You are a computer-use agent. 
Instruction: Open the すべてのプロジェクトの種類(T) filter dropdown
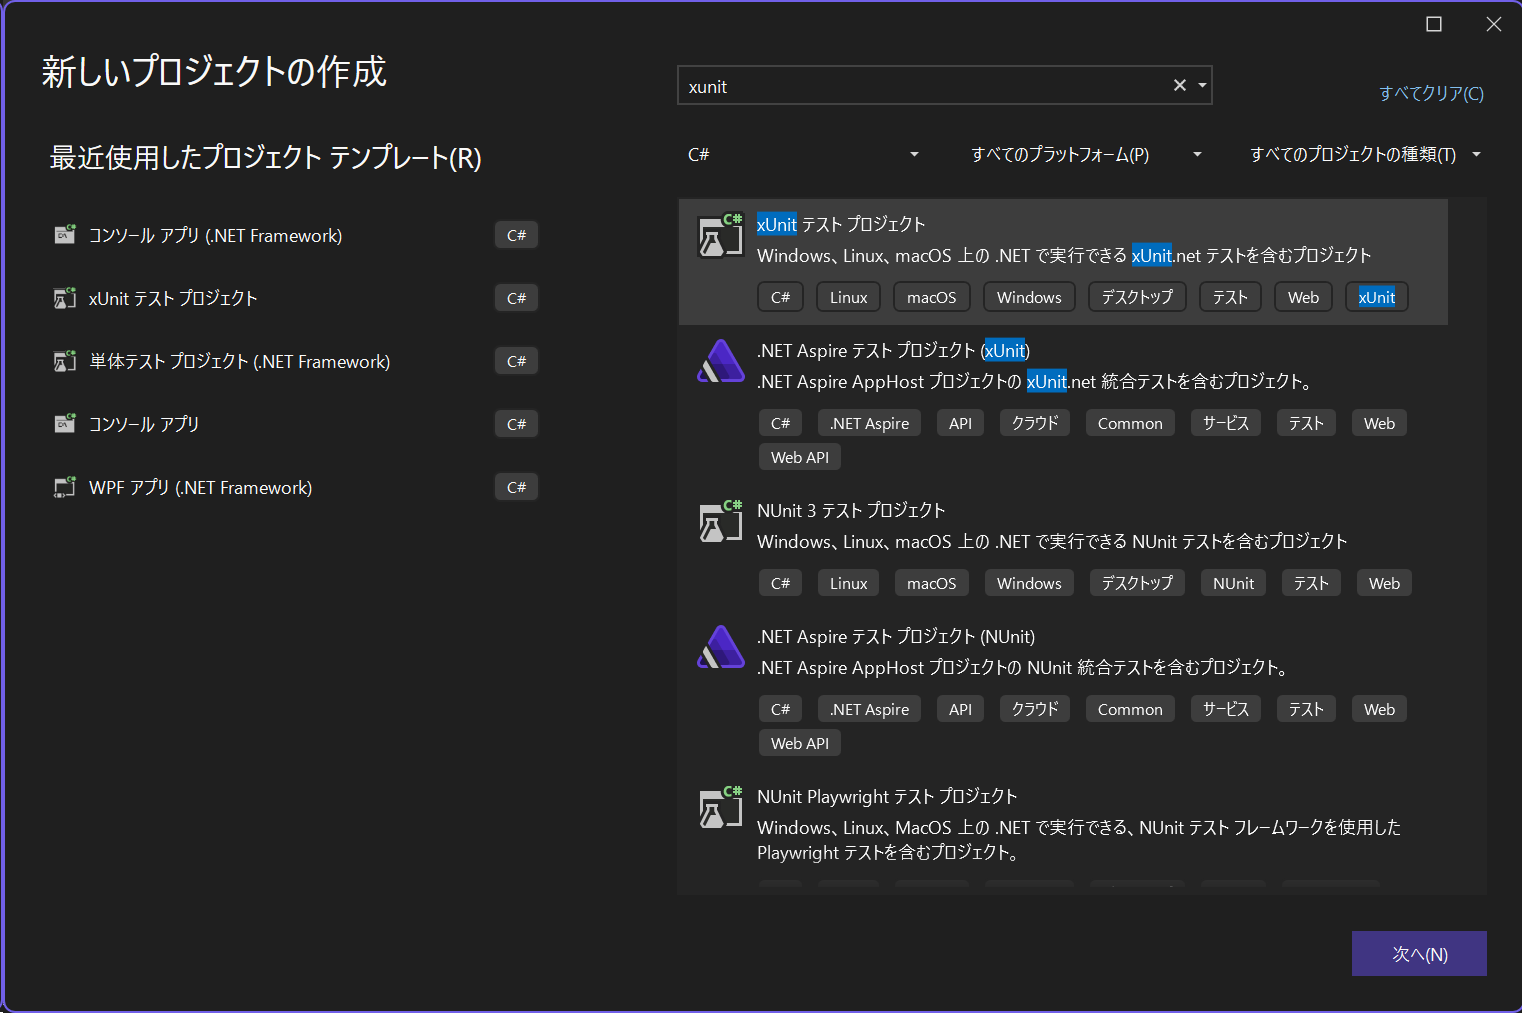1365,154
